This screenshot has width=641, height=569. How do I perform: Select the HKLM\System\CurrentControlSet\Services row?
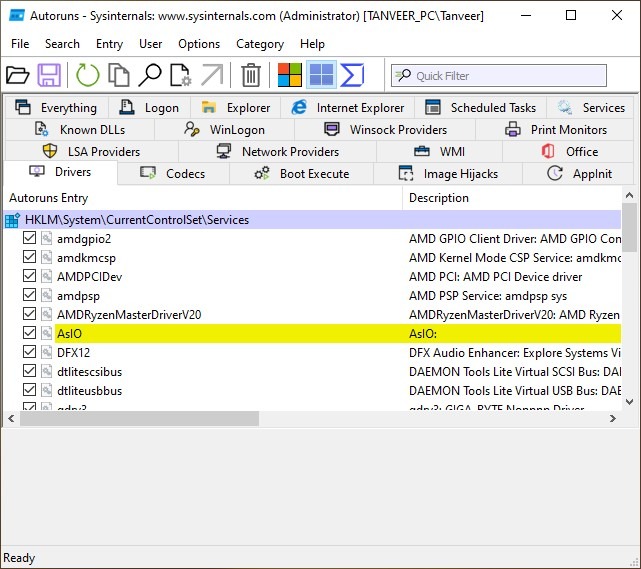click(313, 220)
